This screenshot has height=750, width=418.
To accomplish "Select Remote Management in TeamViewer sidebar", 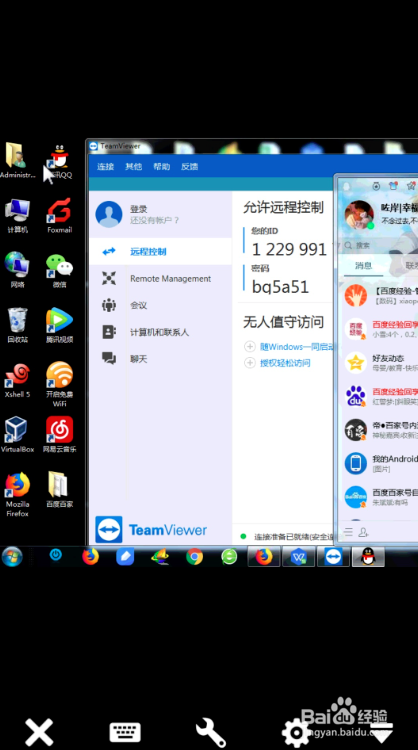I will pyautogui.click(x=160, y=278).
